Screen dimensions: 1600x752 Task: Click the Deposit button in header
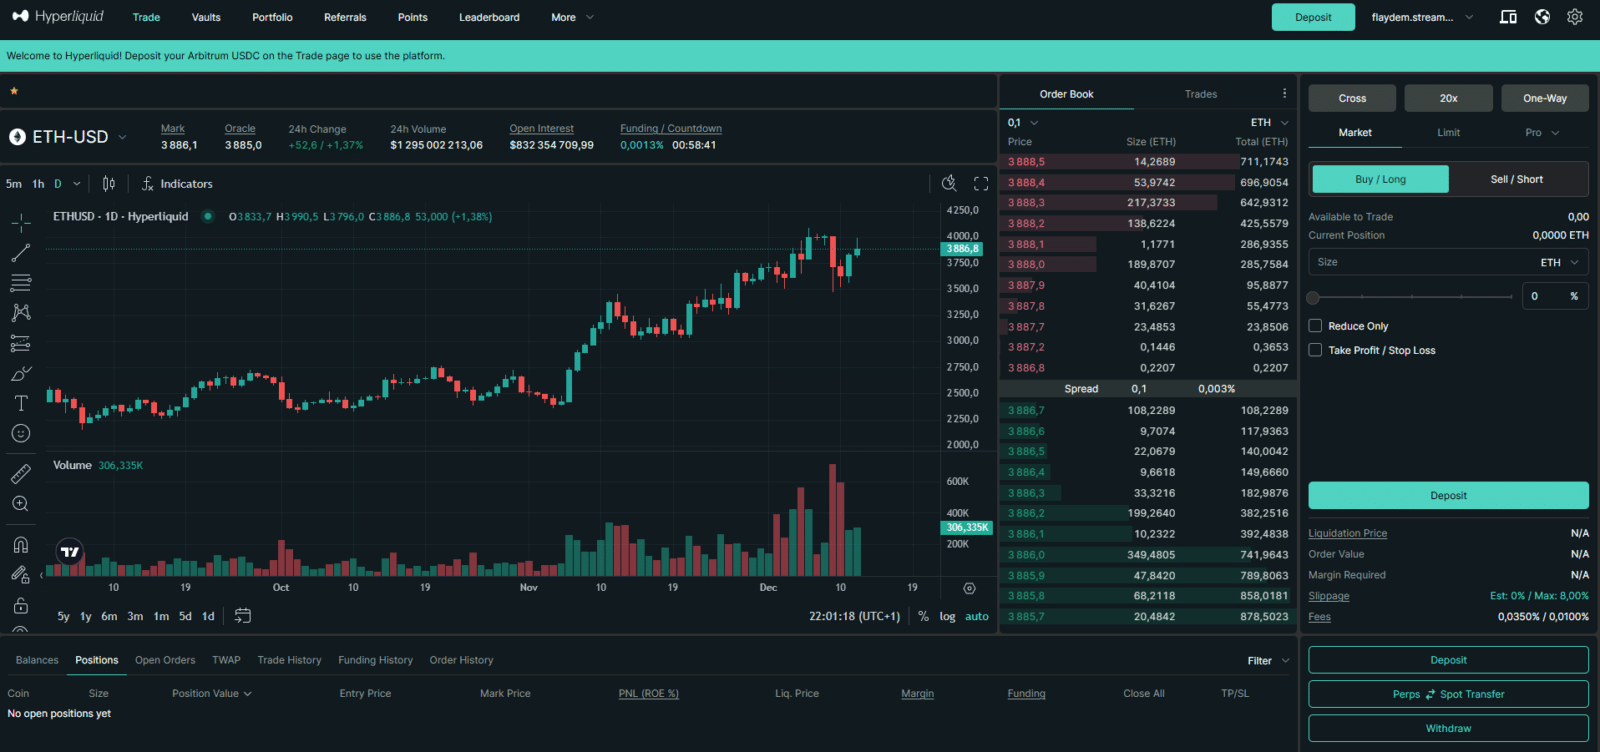1313,17
